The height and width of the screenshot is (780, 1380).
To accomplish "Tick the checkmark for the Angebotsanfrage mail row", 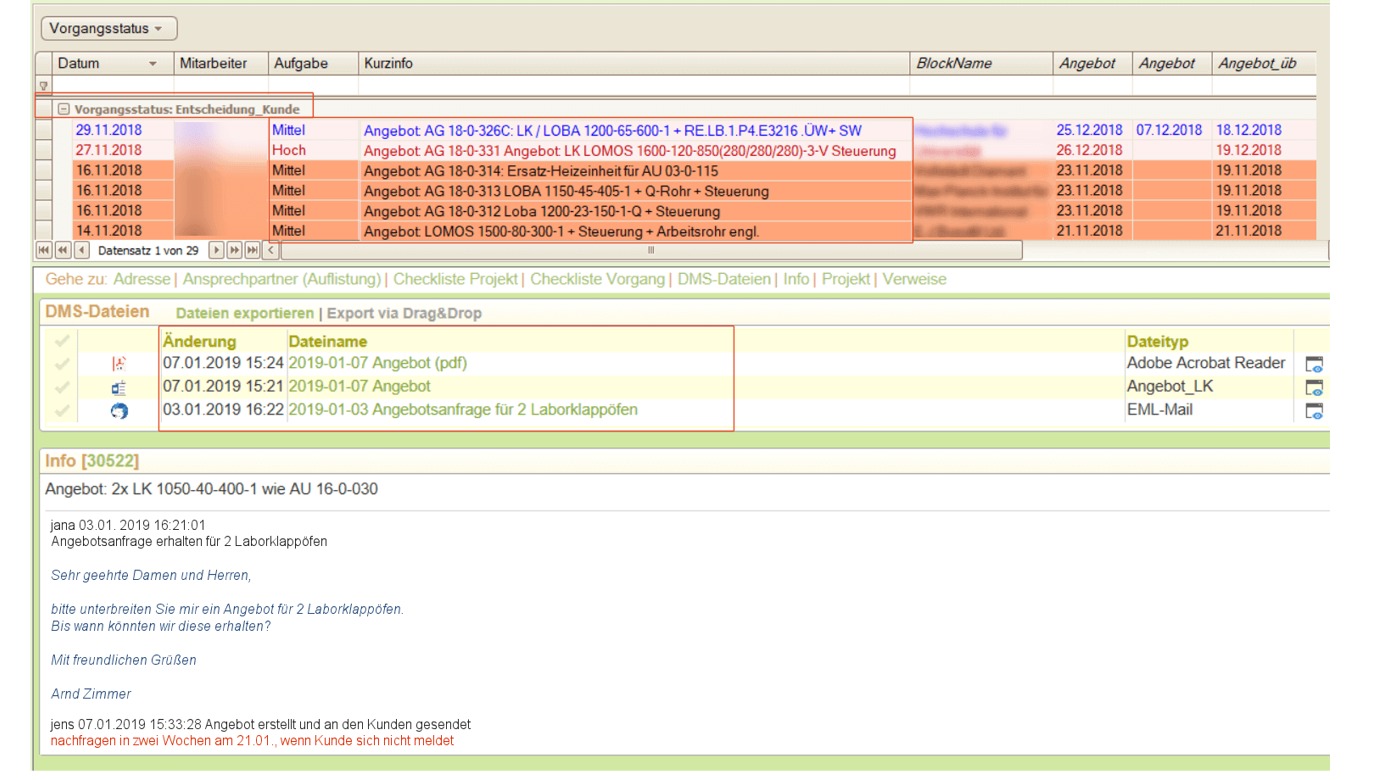I will click(62, 411).
